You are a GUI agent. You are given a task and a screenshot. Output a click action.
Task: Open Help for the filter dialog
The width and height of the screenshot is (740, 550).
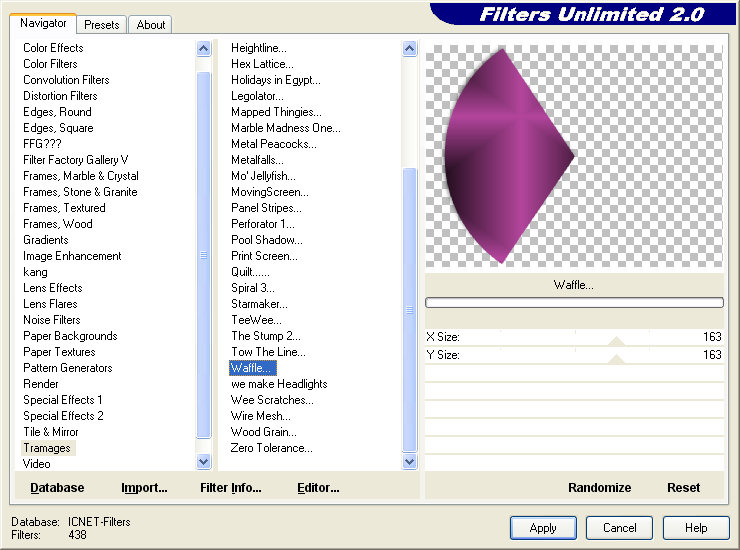tap(696, 528)
